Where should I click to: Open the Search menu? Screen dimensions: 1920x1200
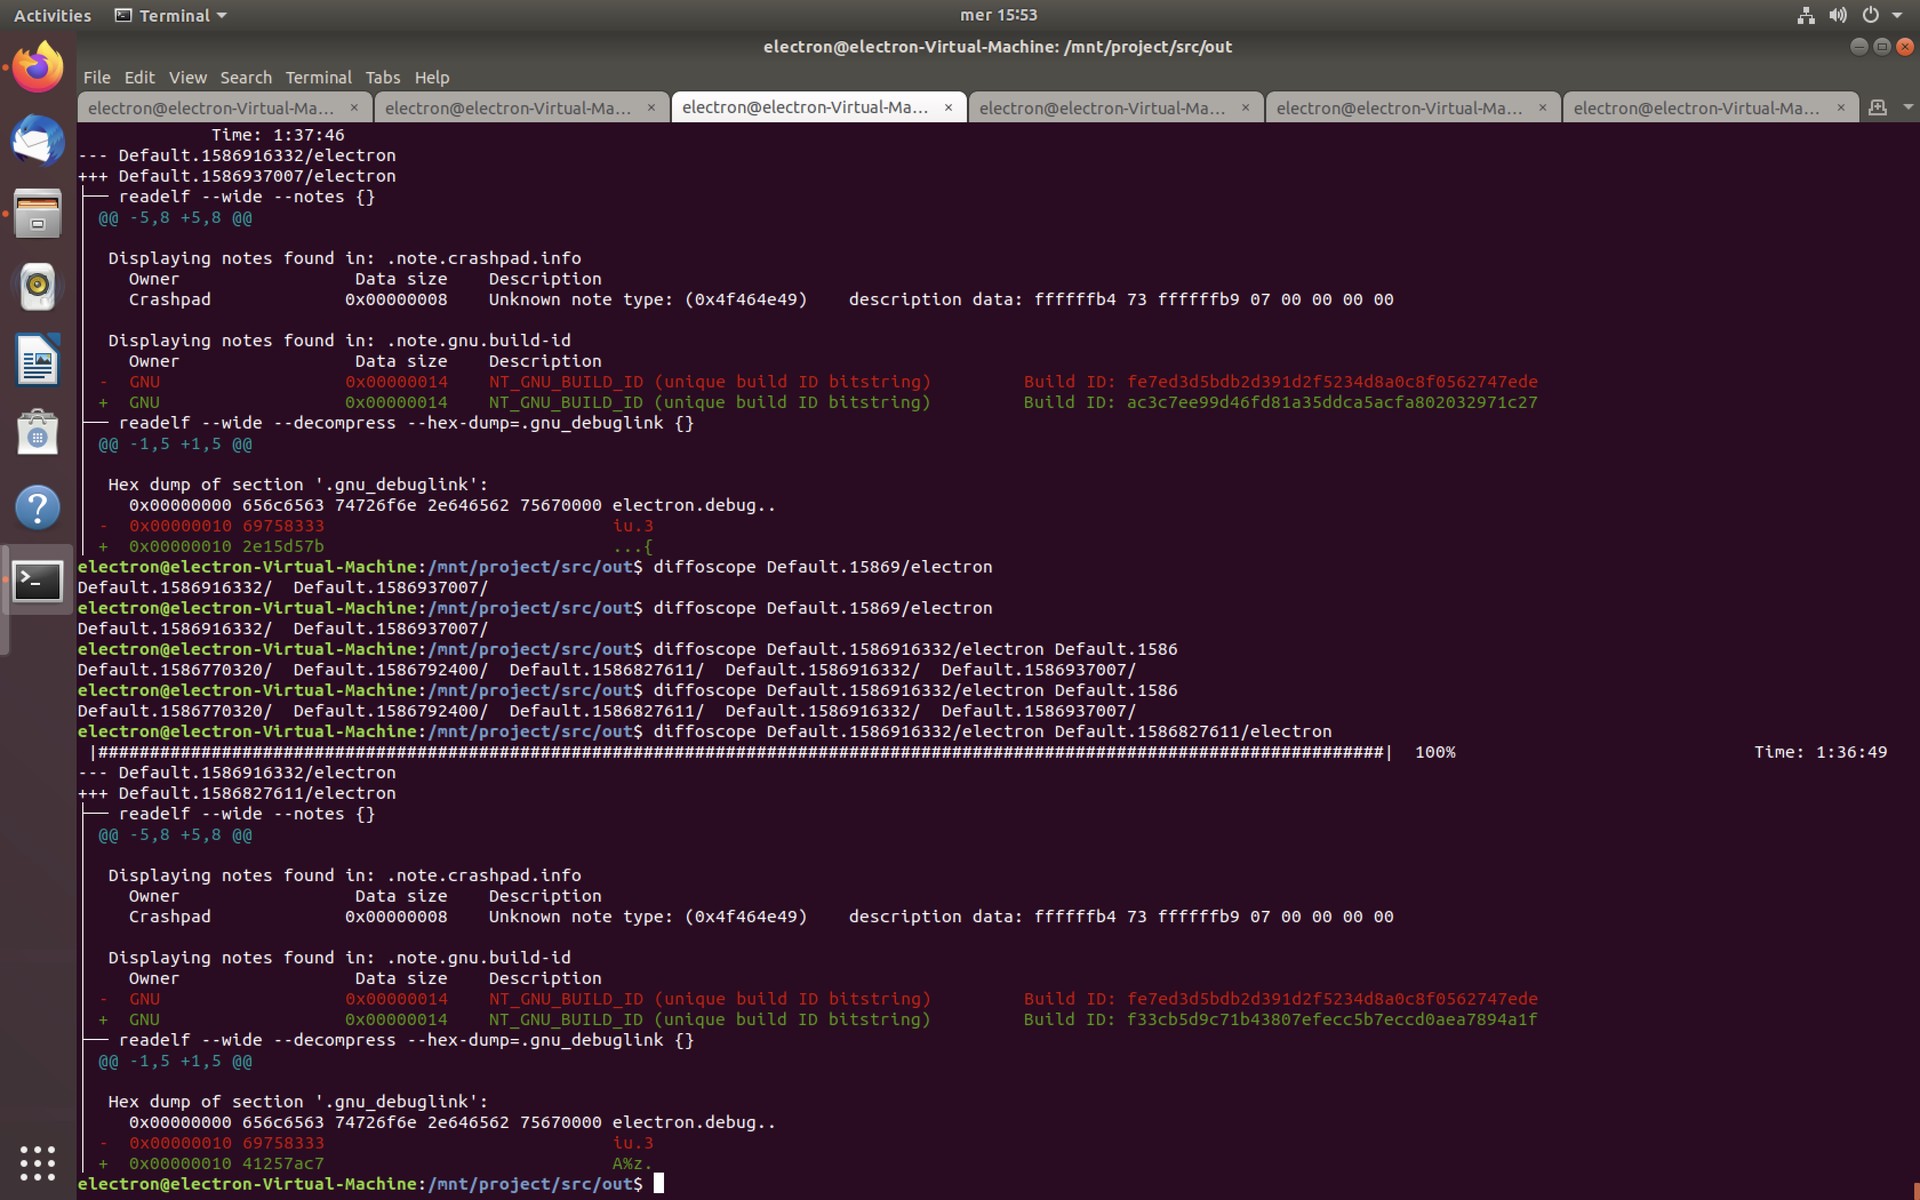tap(245, 77)
